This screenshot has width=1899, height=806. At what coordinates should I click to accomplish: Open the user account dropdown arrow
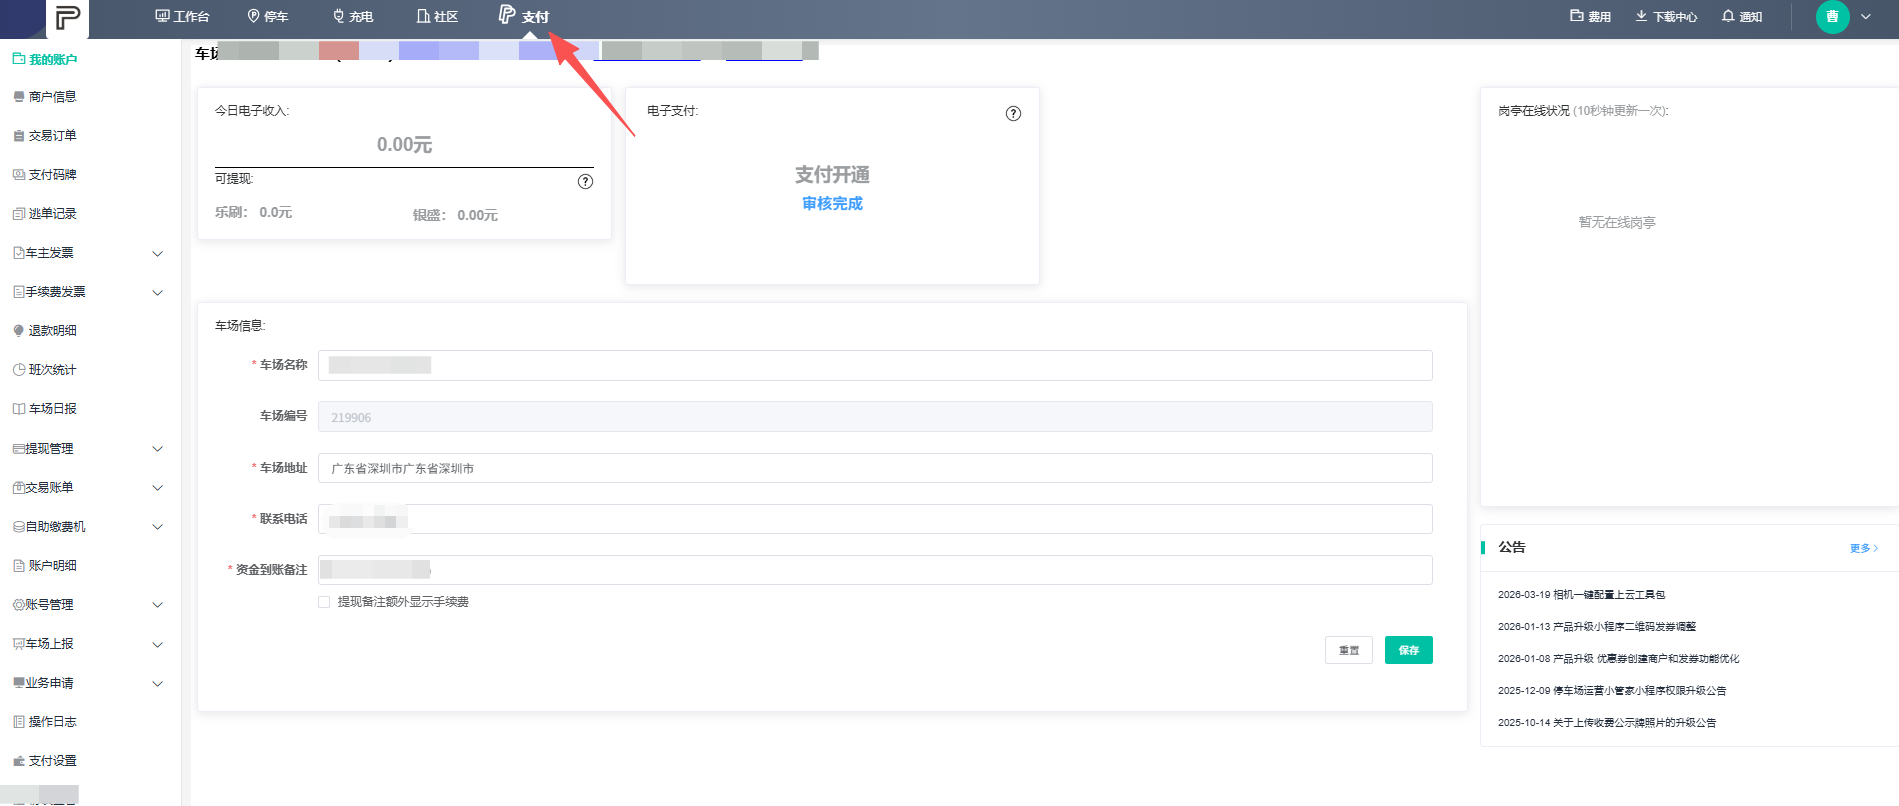coord(1866,16)
